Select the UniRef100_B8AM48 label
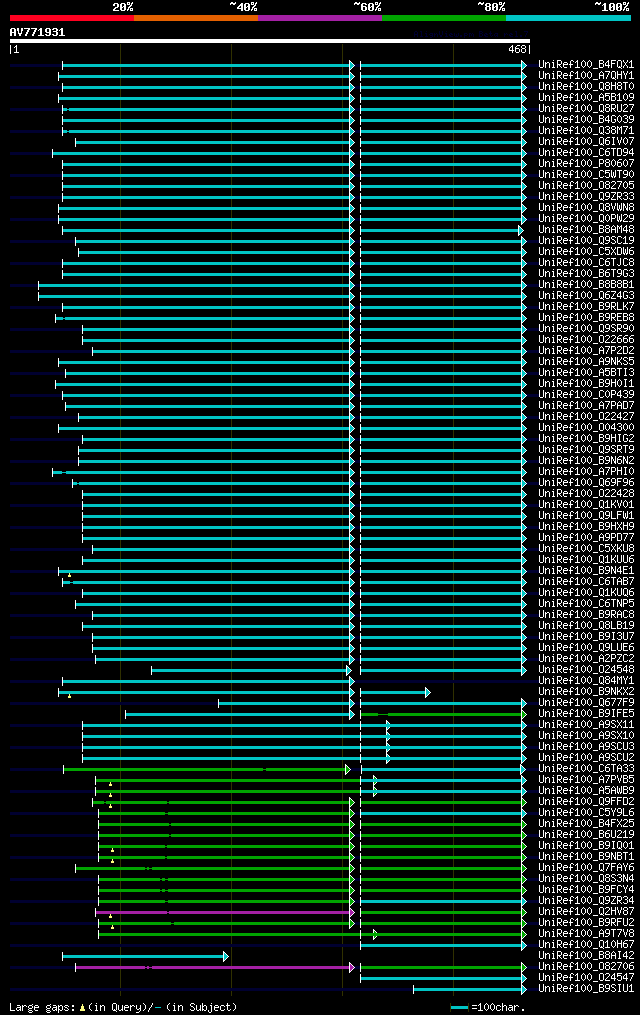The width and height of the screenshot is (640, 1015). [x=586, y=230]
